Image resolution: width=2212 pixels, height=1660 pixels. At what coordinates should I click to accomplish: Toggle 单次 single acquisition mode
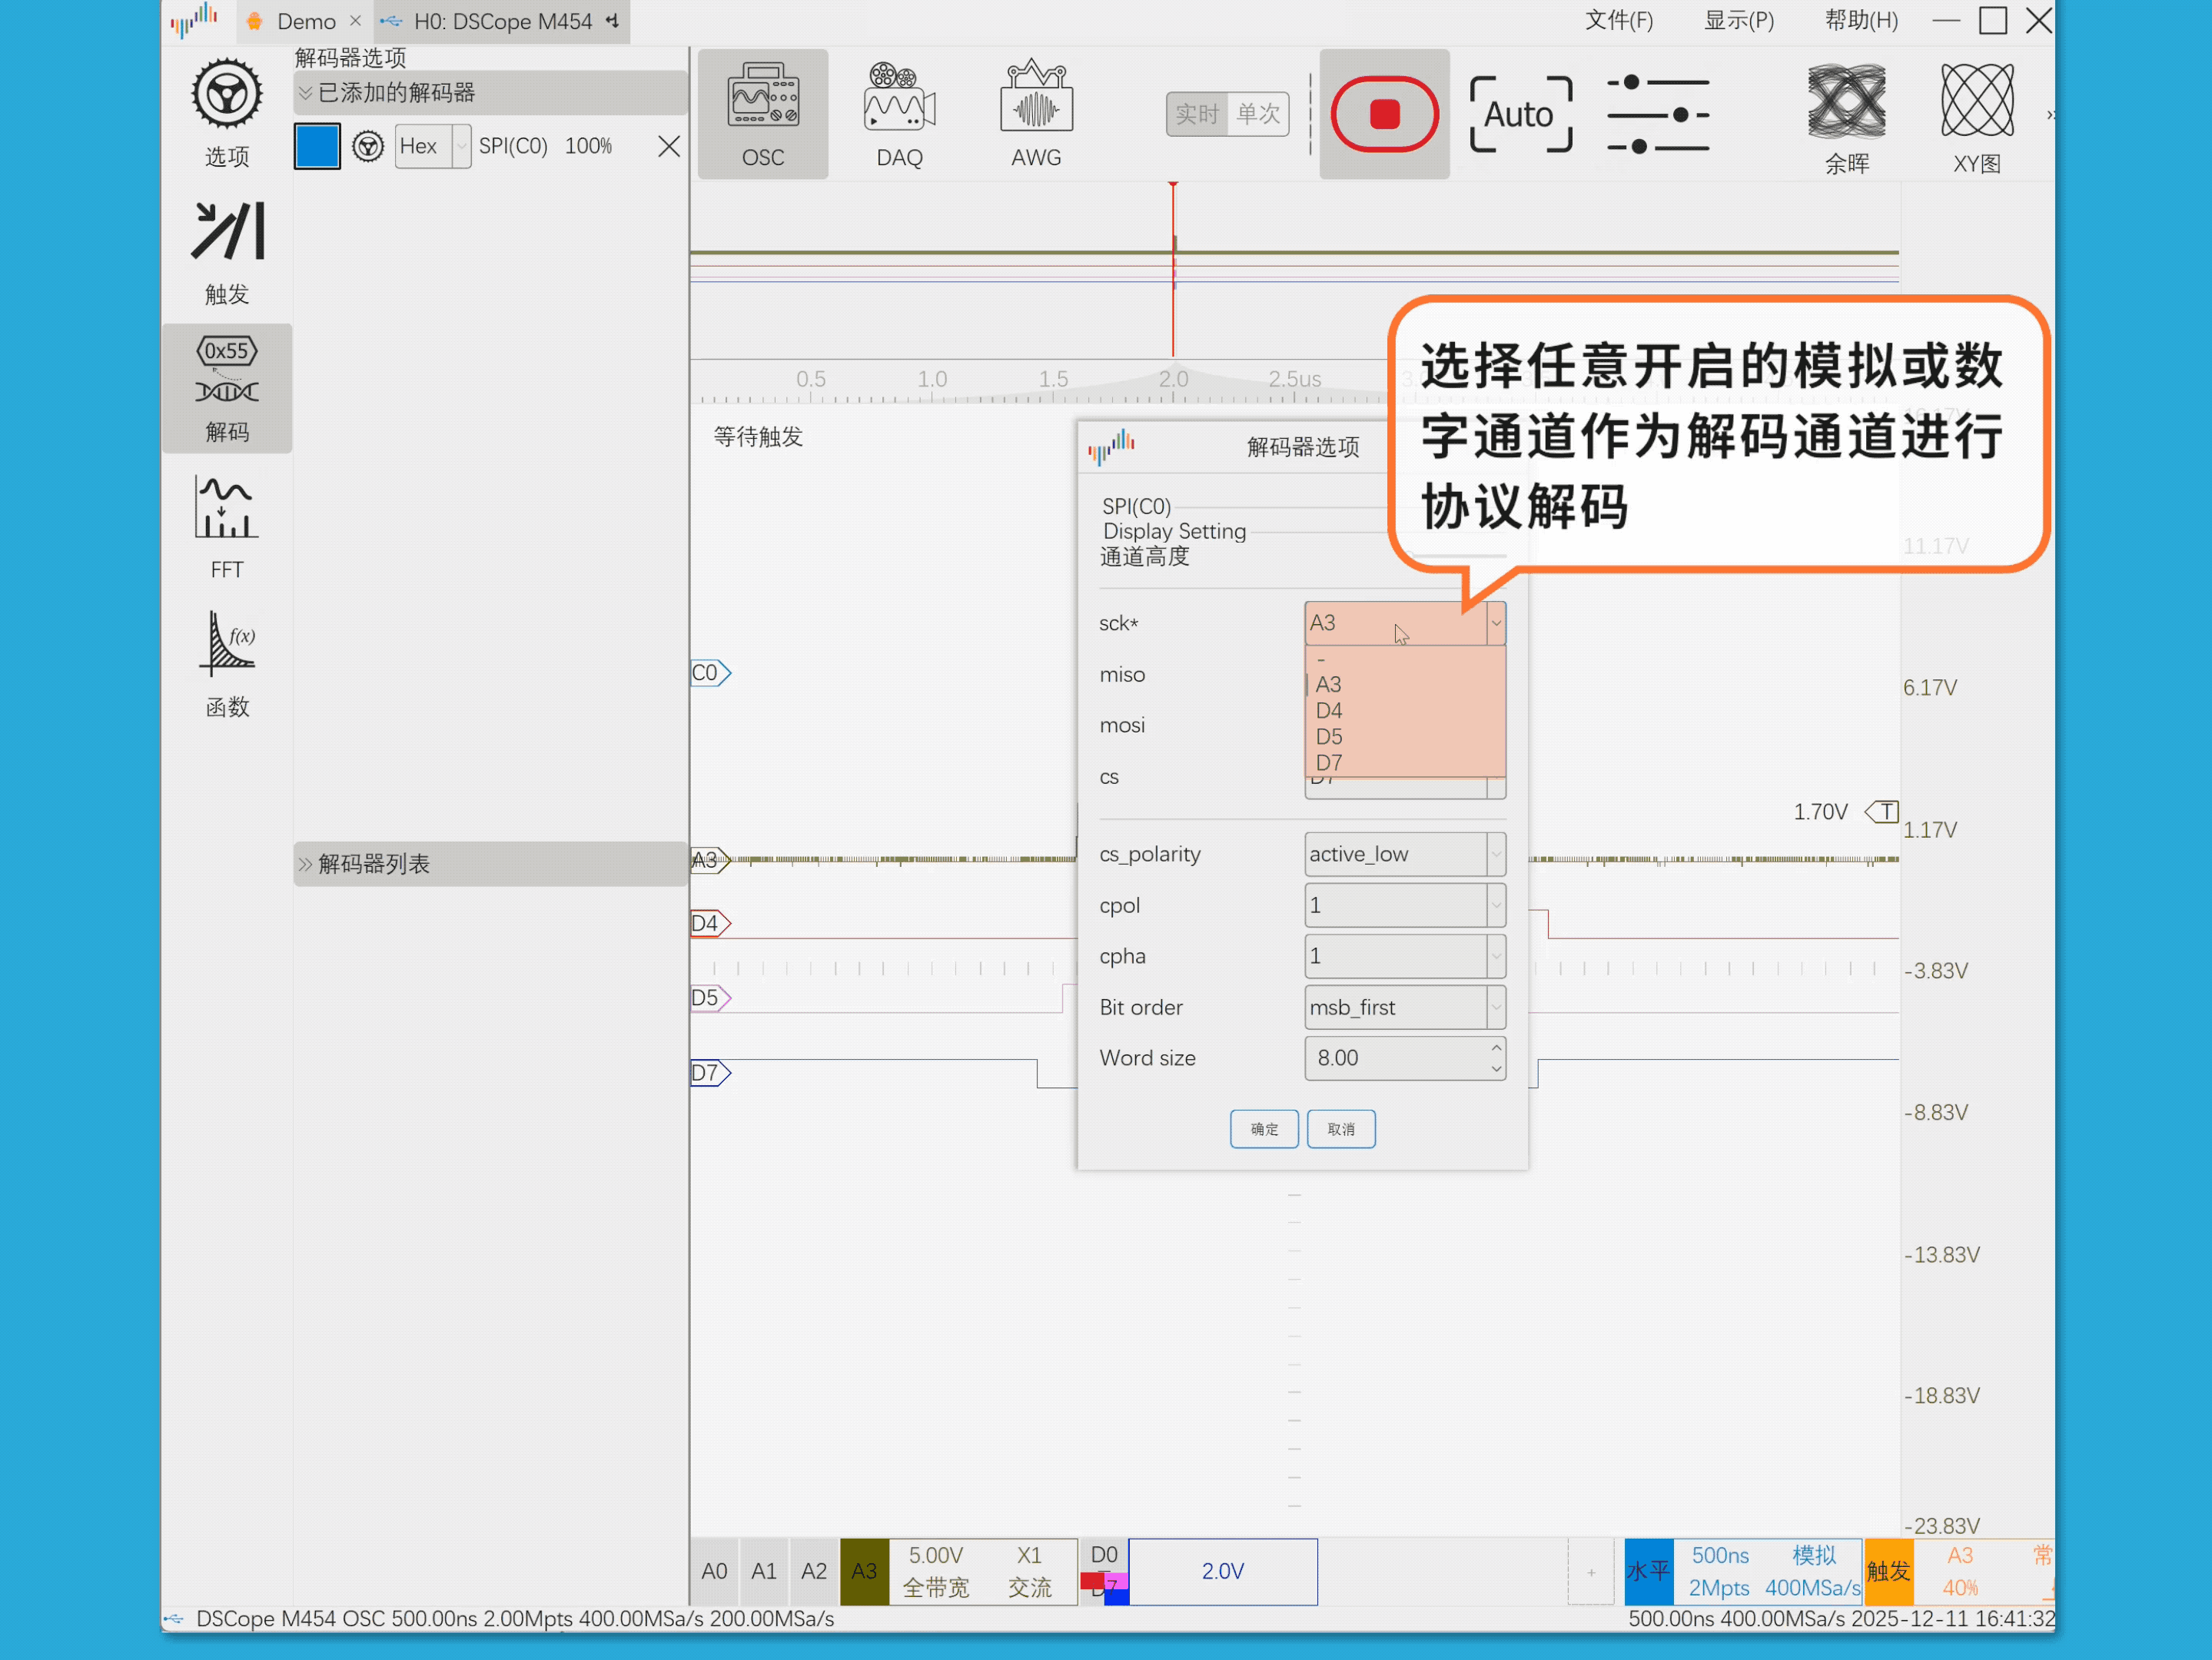click(x=1258, y=114)
